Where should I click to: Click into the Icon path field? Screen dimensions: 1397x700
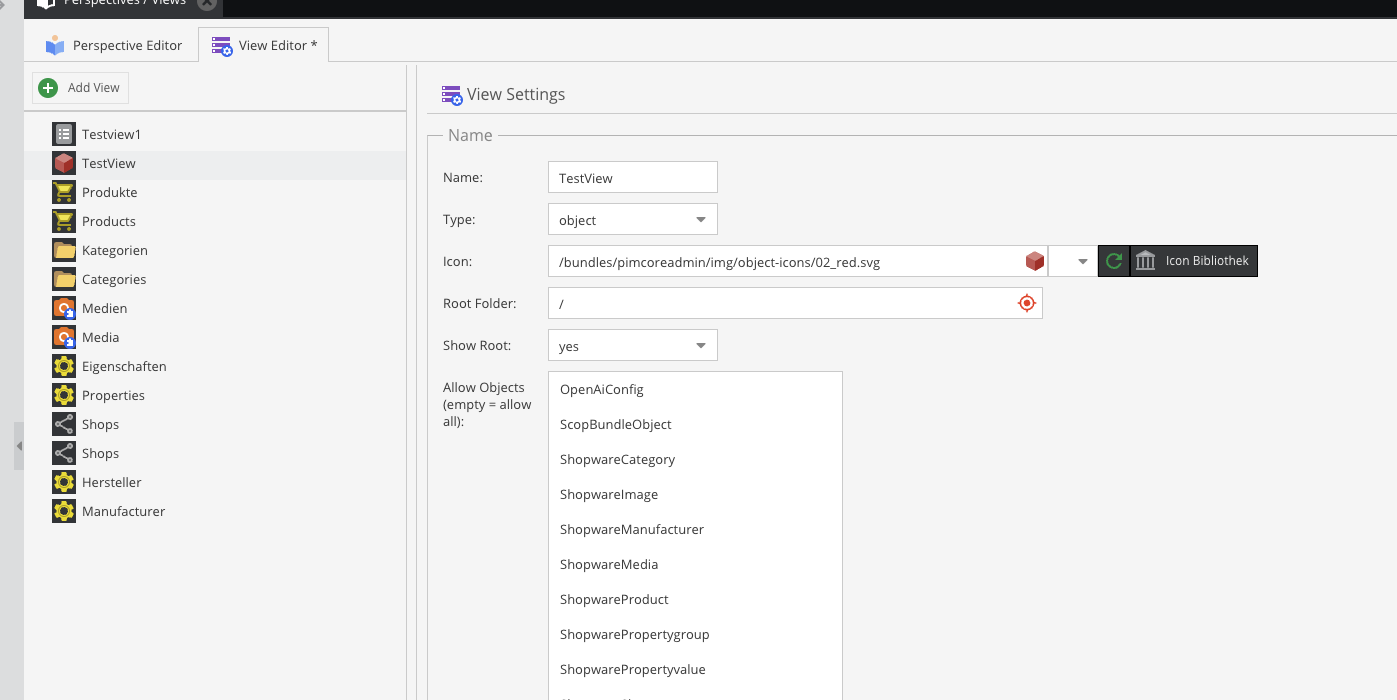coord(797,262)
